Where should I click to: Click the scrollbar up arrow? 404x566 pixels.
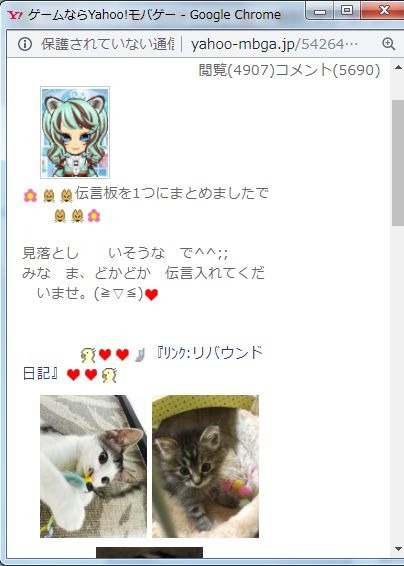point(398,68)
